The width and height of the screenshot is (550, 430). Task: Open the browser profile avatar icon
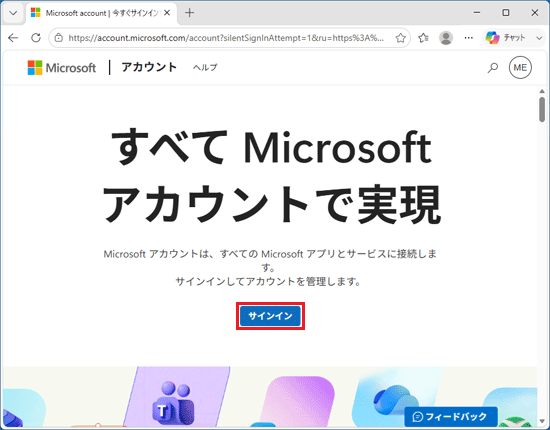(446, 38)
